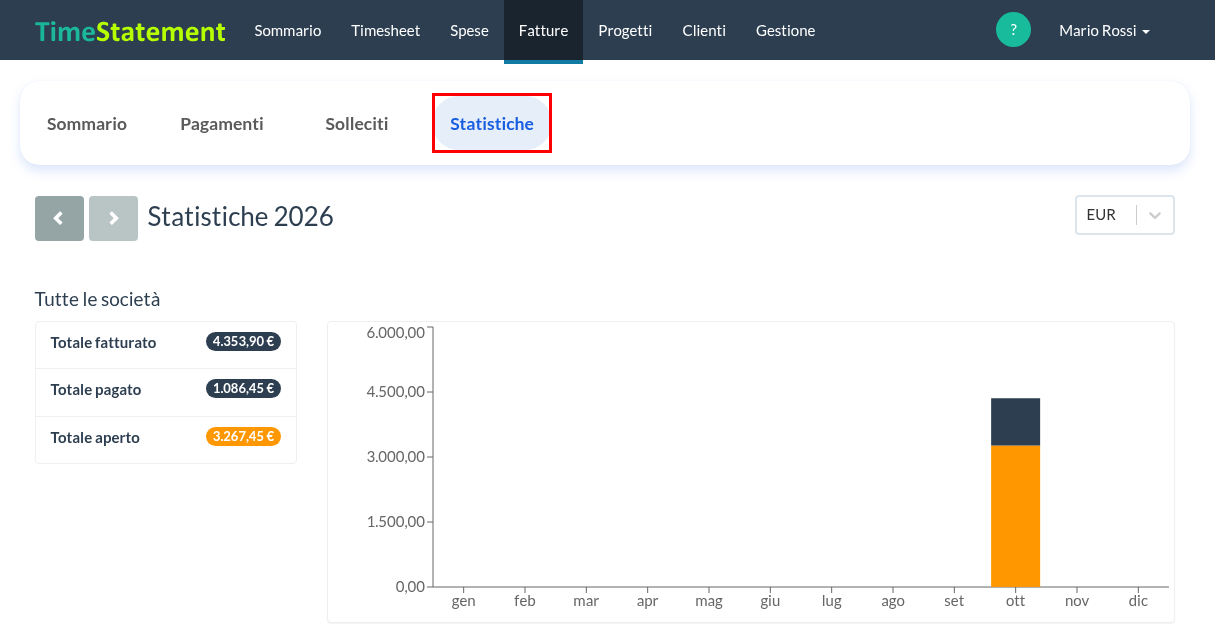Viewport: 1215px width, 638px height.
Task: Open the Solleciti tab
Action: coord(357,124)
